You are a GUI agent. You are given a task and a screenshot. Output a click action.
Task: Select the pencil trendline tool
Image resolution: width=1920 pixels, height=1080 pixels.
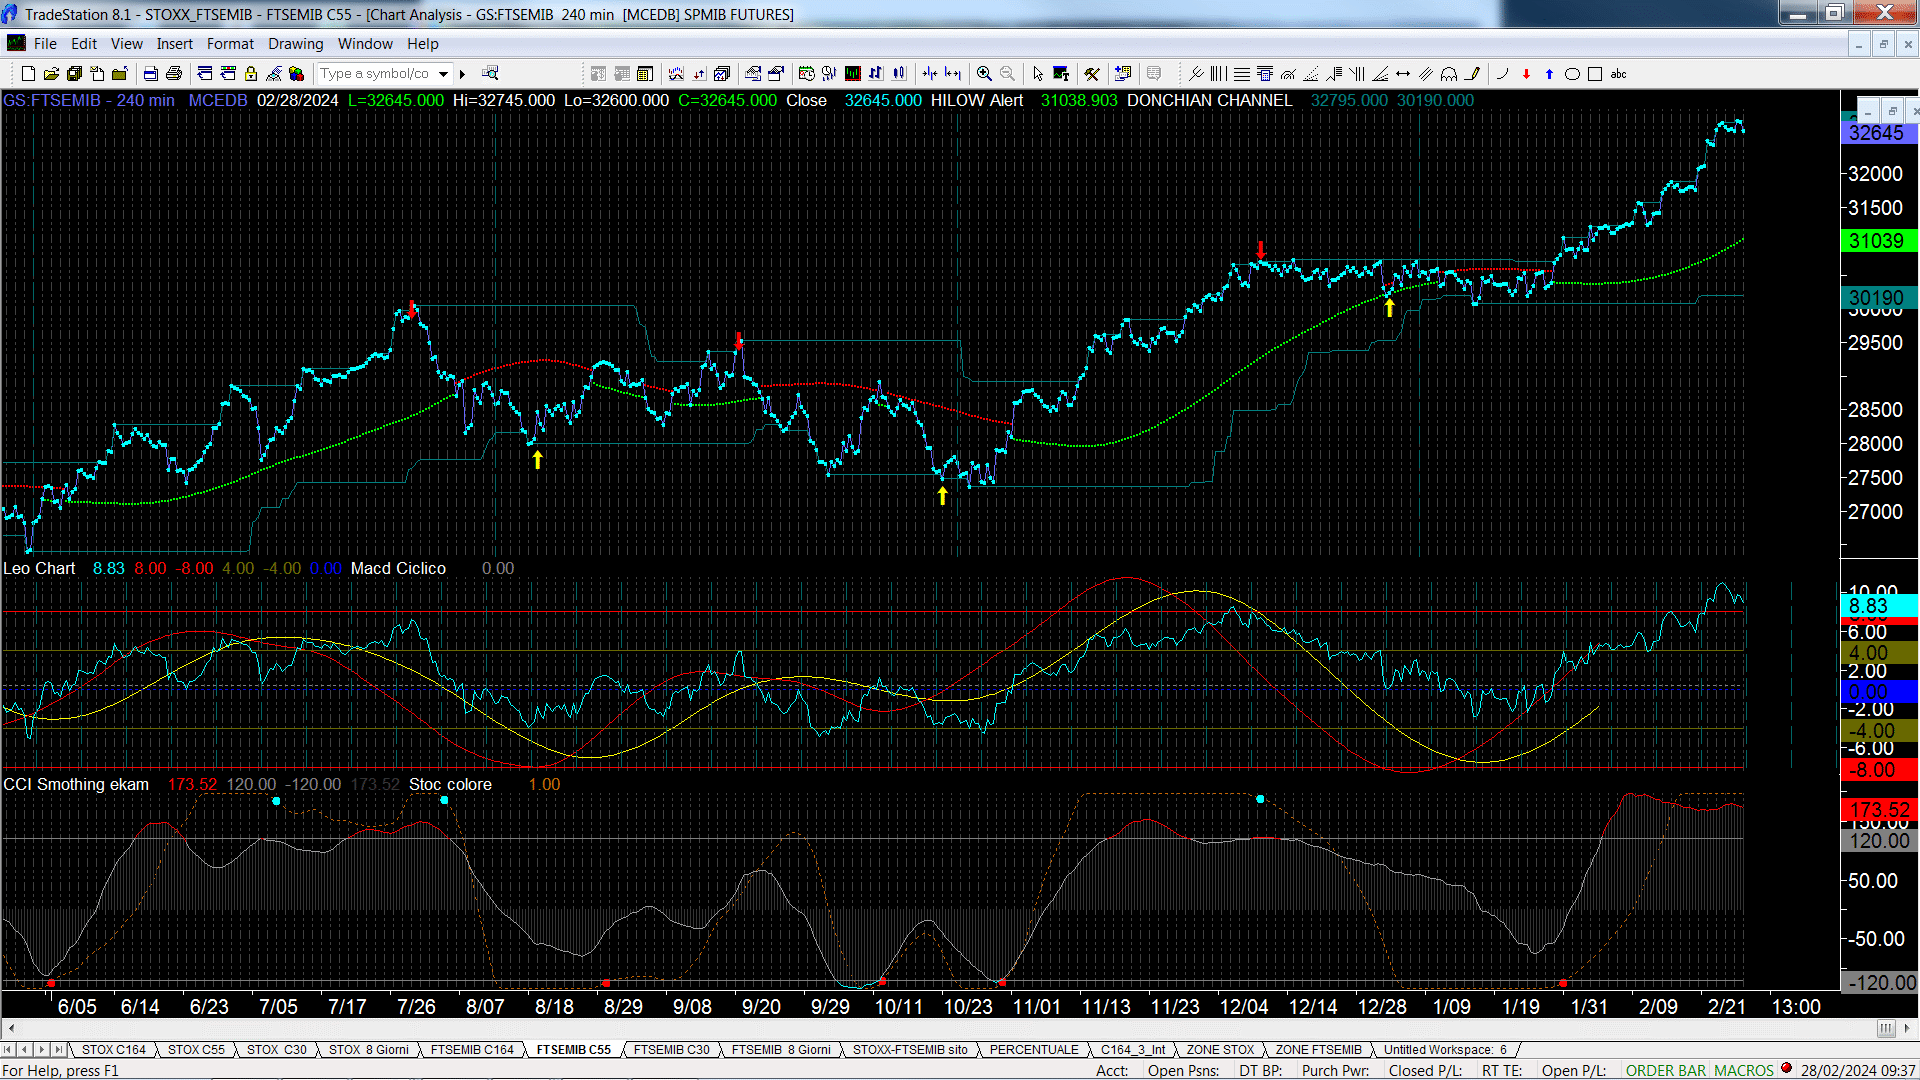click(x=1472, y=74)
